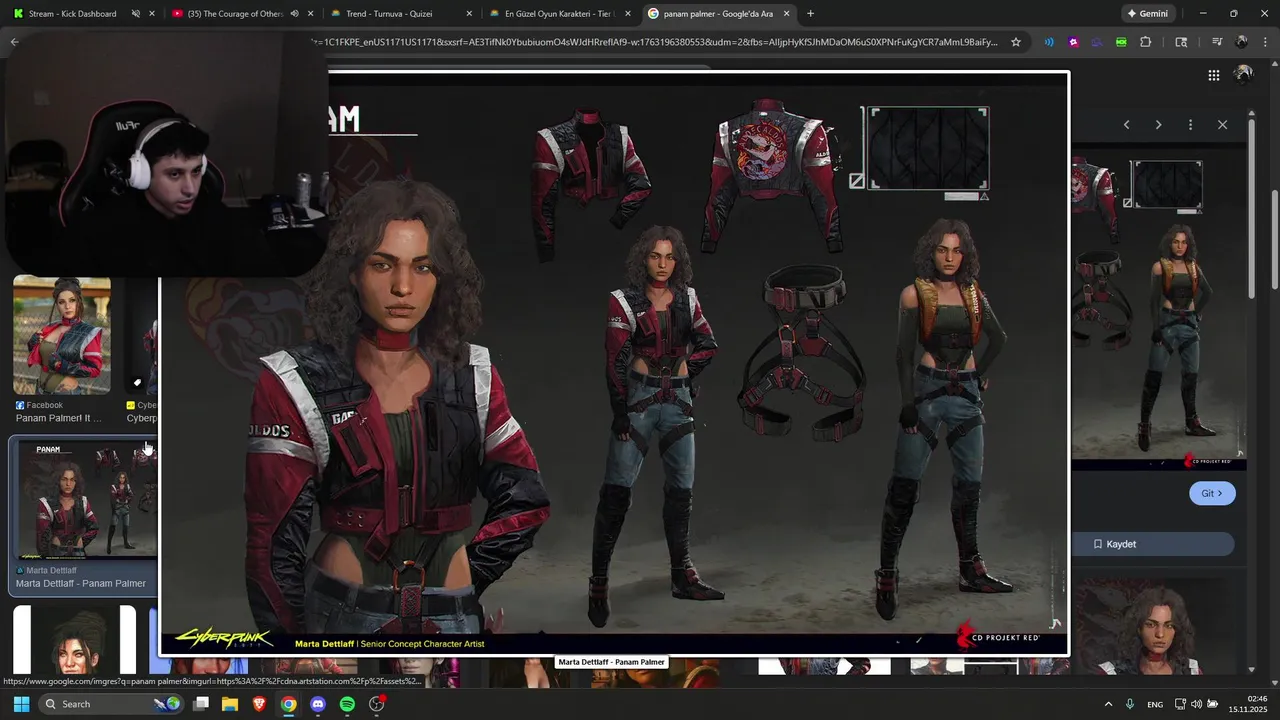Mute the Kick Dashboard tab audio icon
The width and height of the screenshot is (1280, 720).
point(135,14)
